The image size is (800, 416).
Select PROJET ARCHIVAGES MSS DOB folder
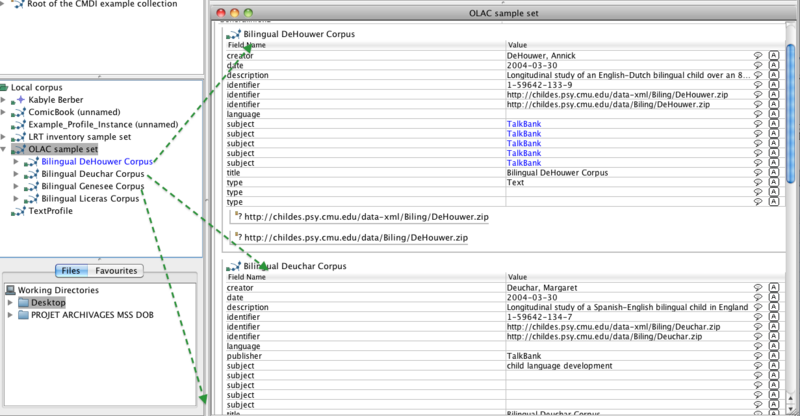pos(92,314)
